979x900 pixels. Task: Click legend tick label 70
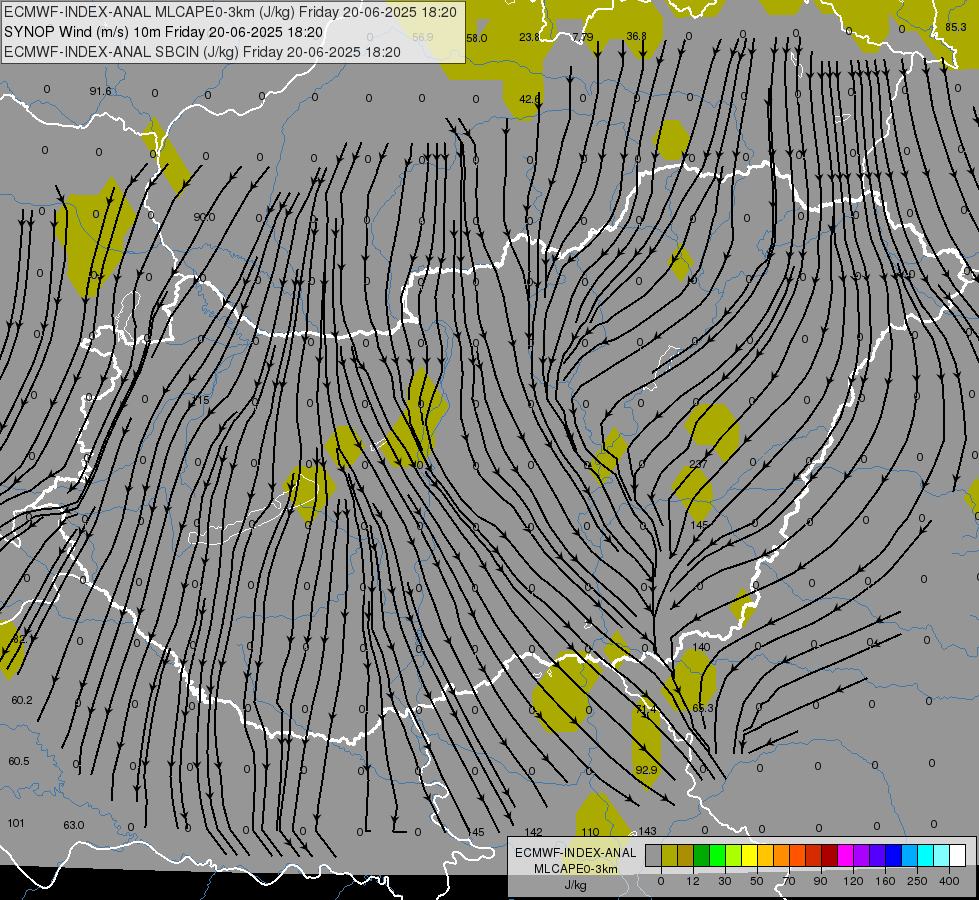click(789, 881)
